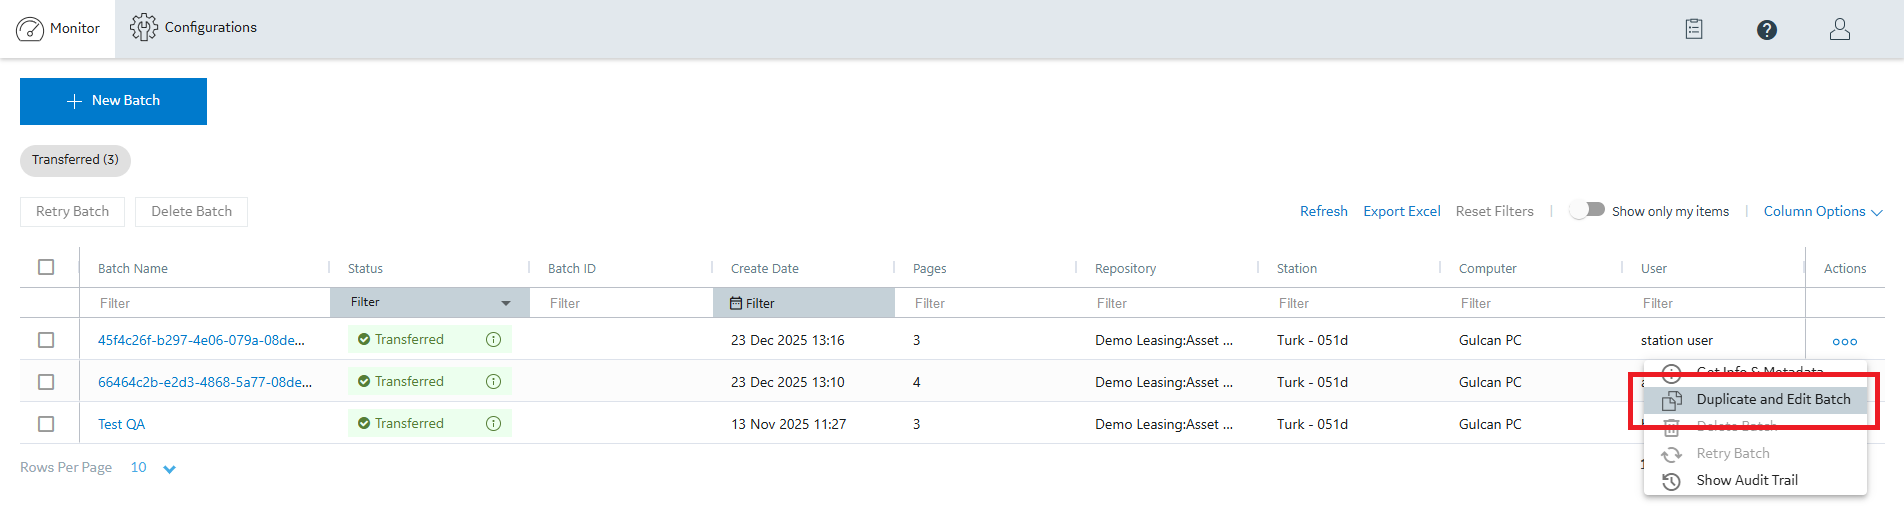Click info icon for Test QA status
This screenshot has height=520, width=1904.
[x=493, y=423]
